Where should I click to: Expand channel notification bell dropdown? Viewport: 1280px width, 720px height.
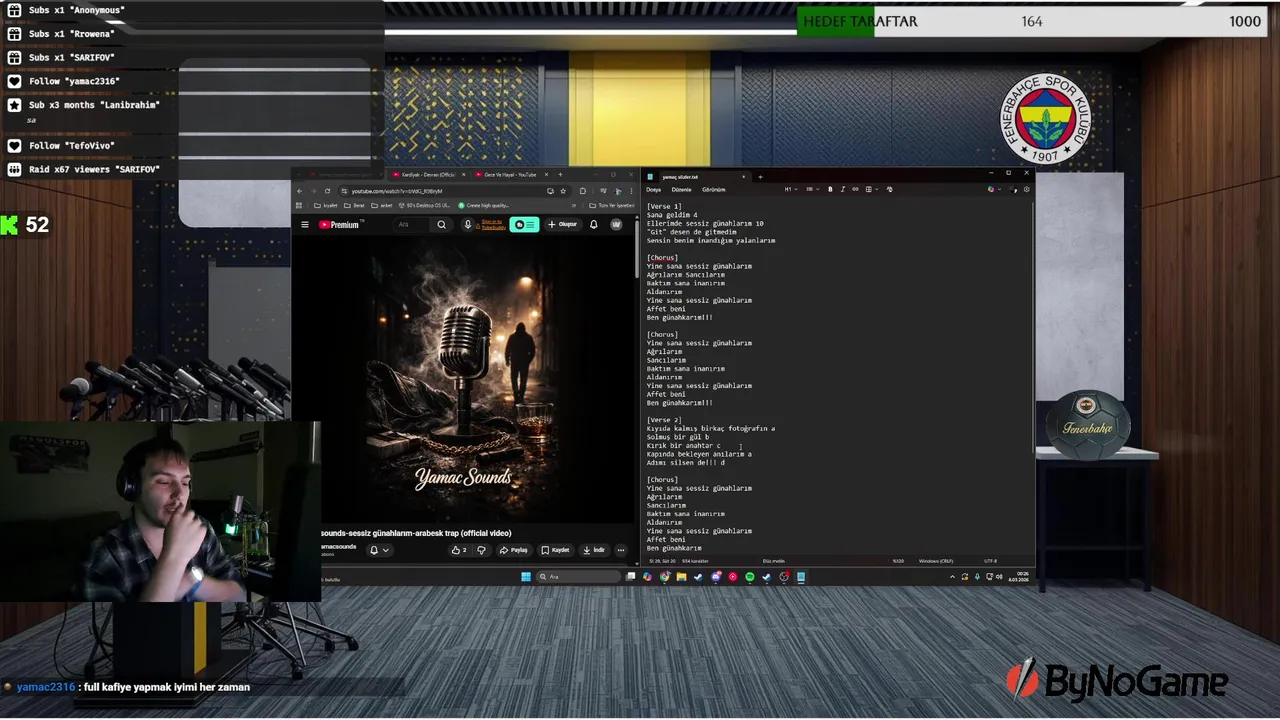pyautogui.click(x=379, y=550)
